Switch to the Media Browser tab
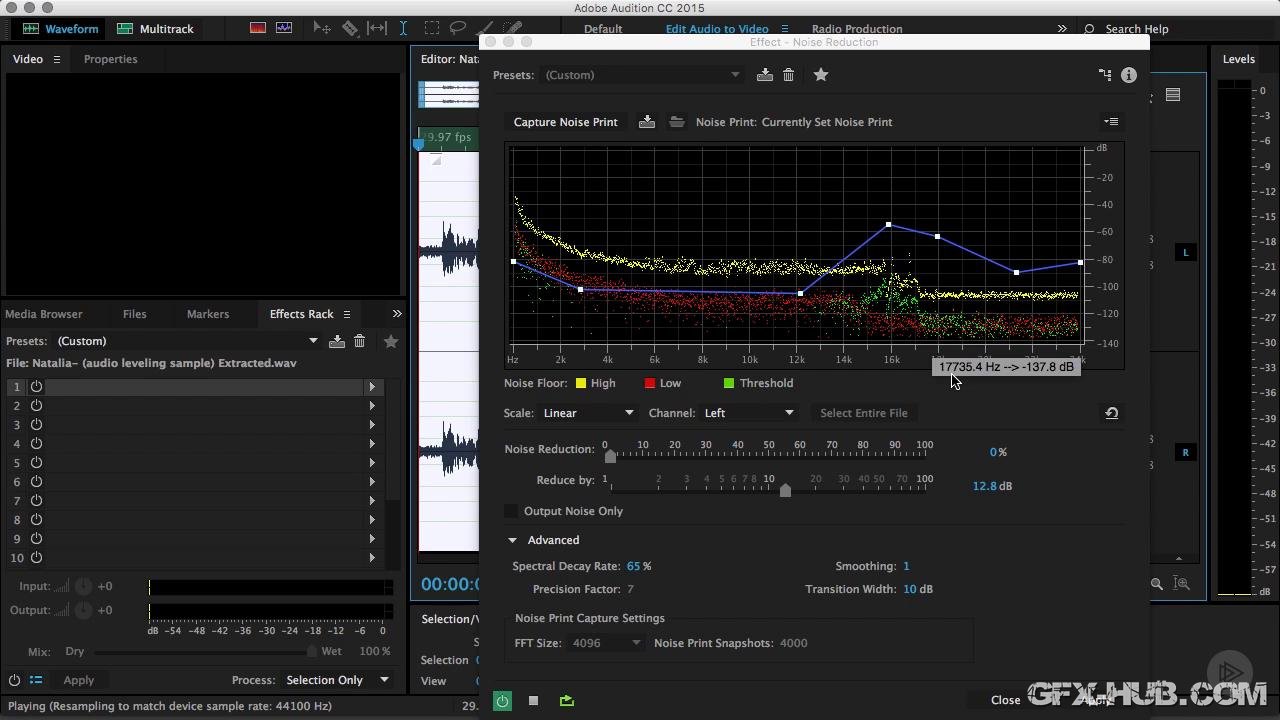Viewport: 1280px width, 720px height. 44,314
